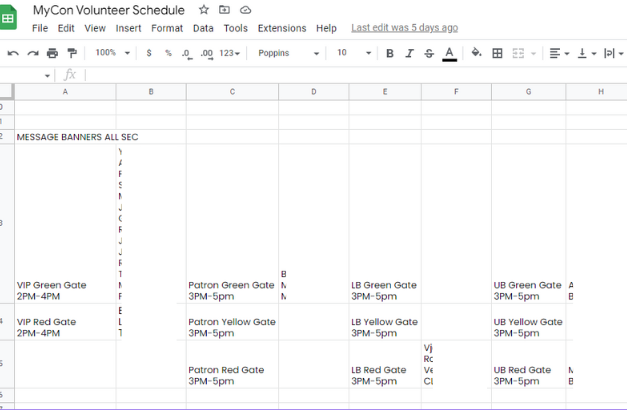This screenshot has height=410, width=627.
Task: Open the Extensions menu
Action: [x=281, y=28]
